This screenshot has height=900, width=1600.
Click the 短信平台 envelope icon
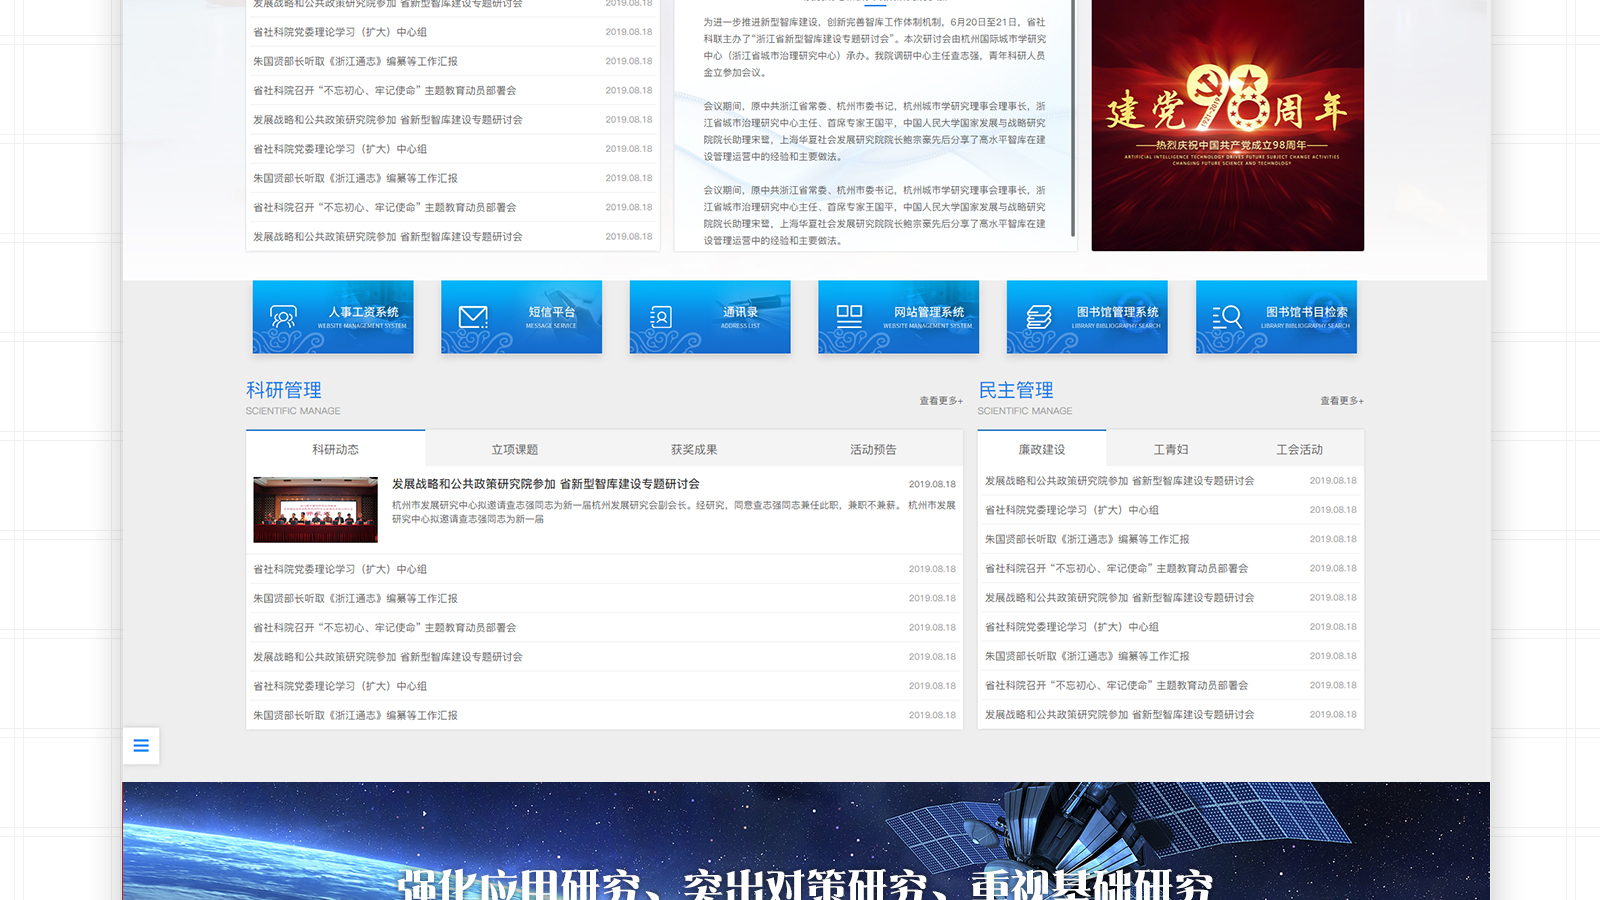point(473,318)
